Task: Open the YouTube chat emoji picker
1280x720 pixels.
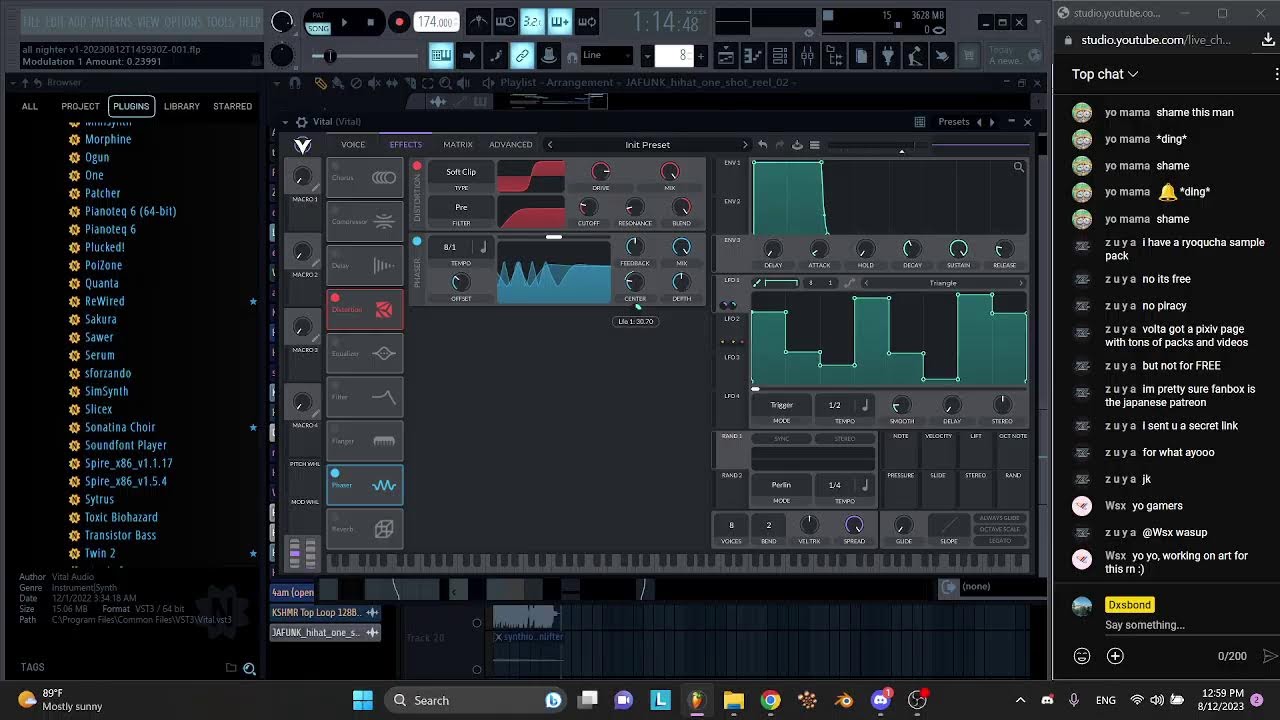Action: (1082, 656)
